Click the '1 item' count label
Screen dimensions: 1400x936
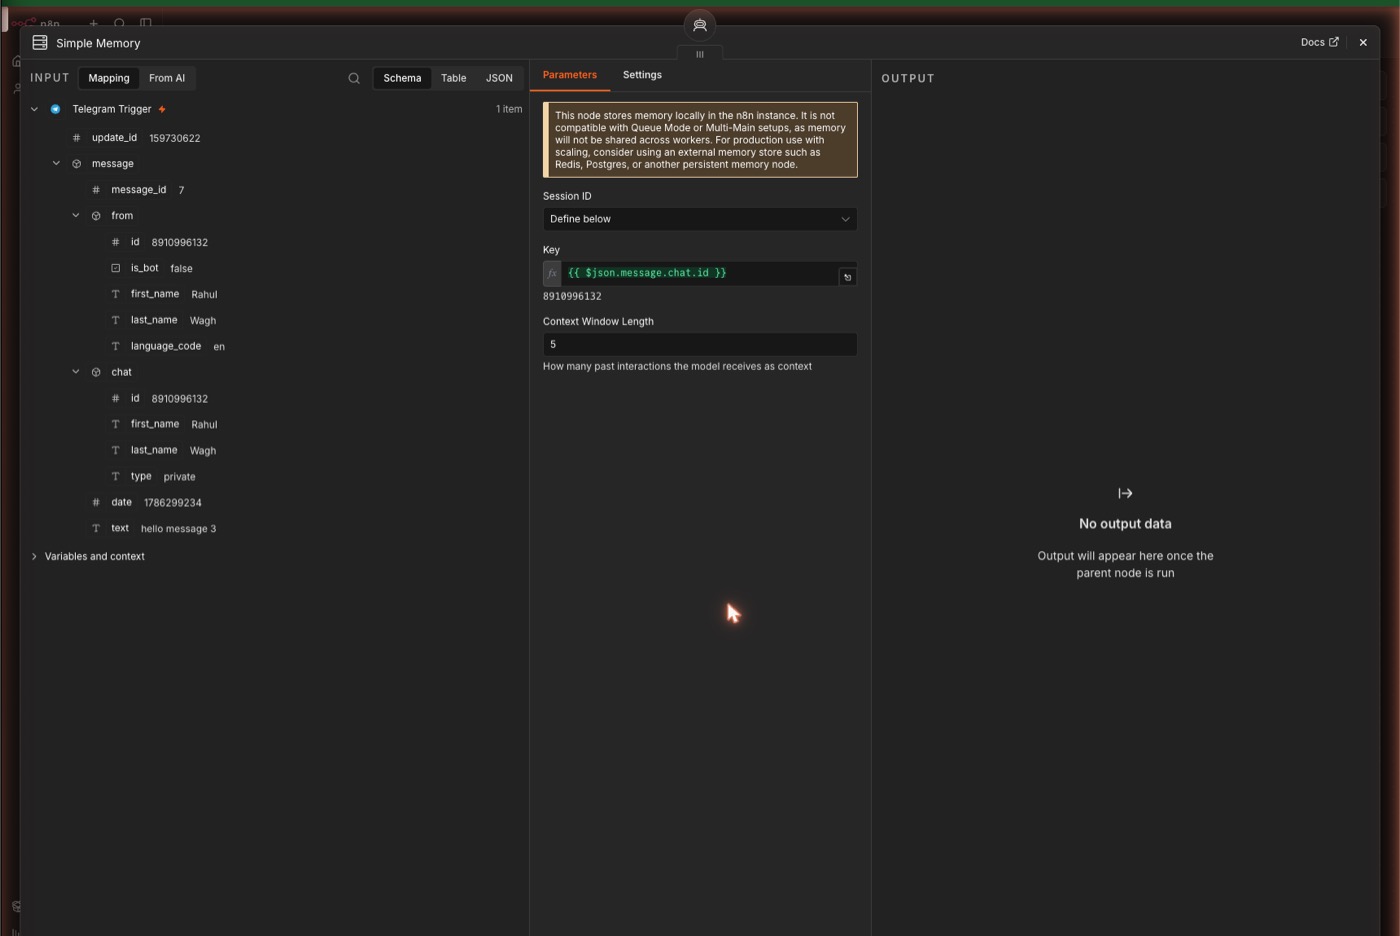[509, 109]
